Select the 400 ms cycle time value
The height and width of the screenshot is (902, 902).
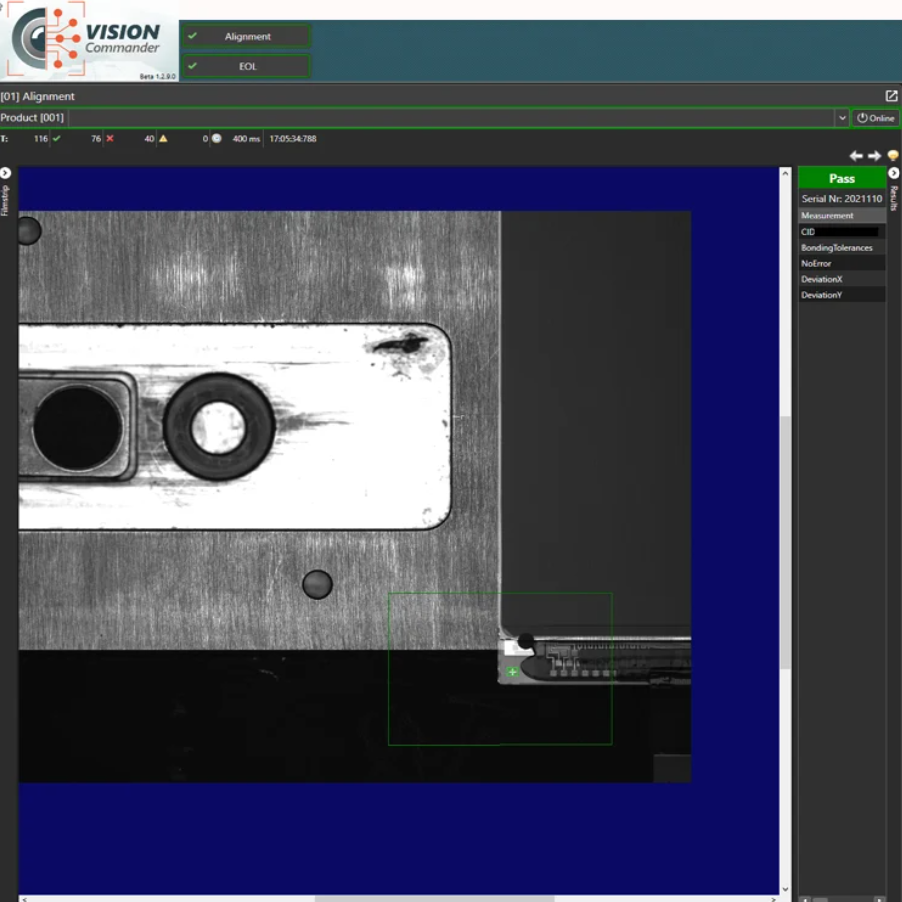246,139
